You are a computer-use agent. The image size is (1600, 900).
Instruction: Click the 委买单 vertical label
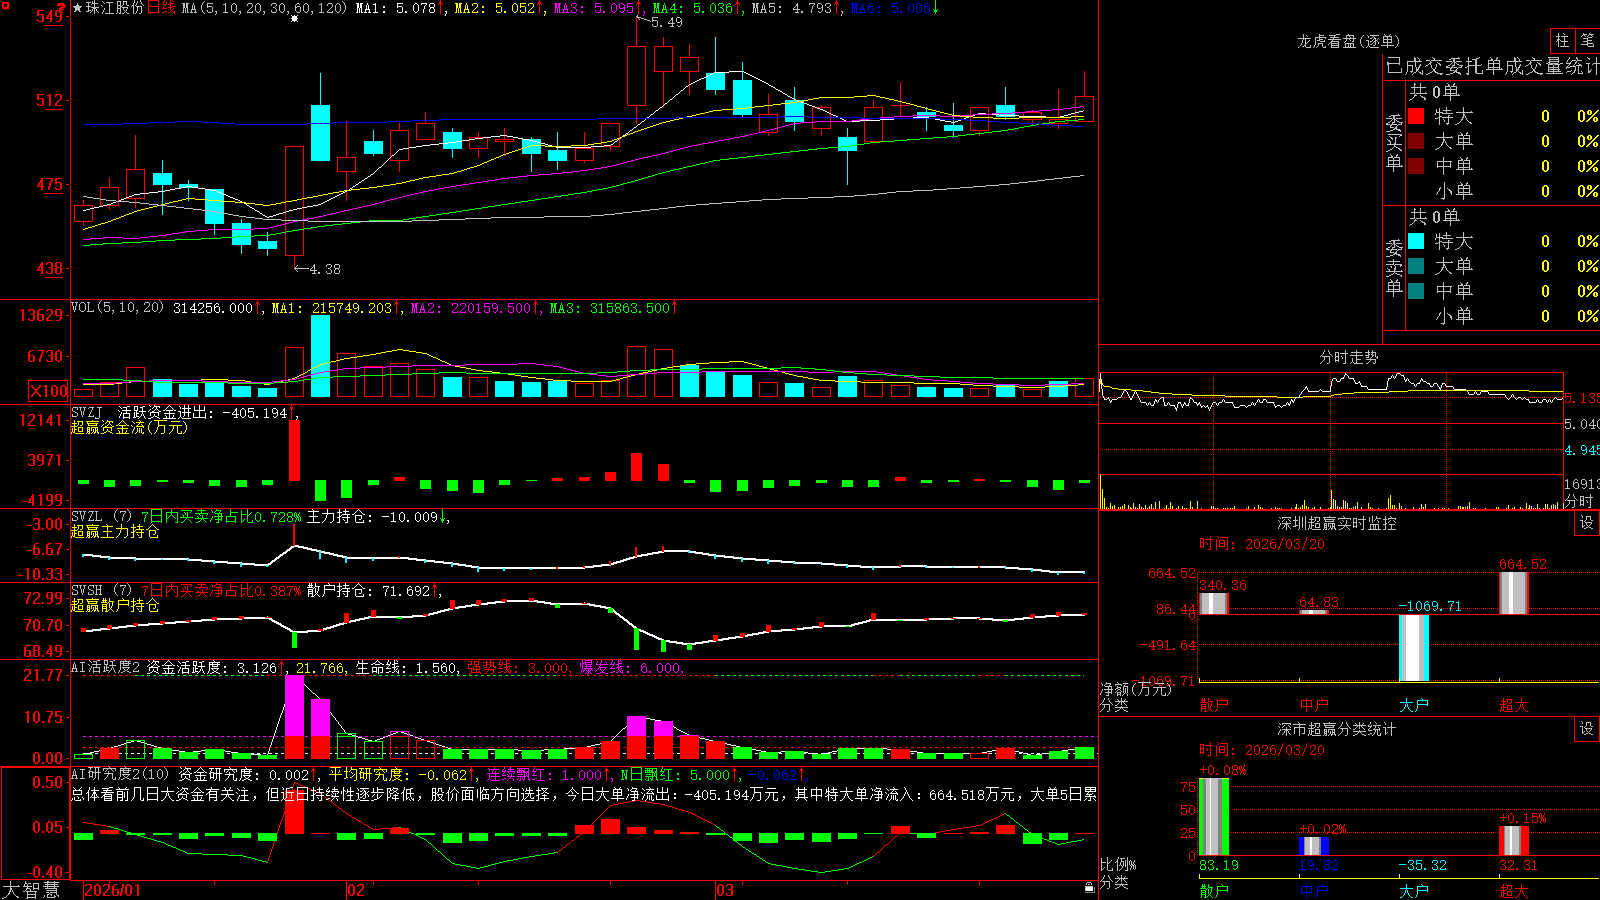coord(1394,143)
